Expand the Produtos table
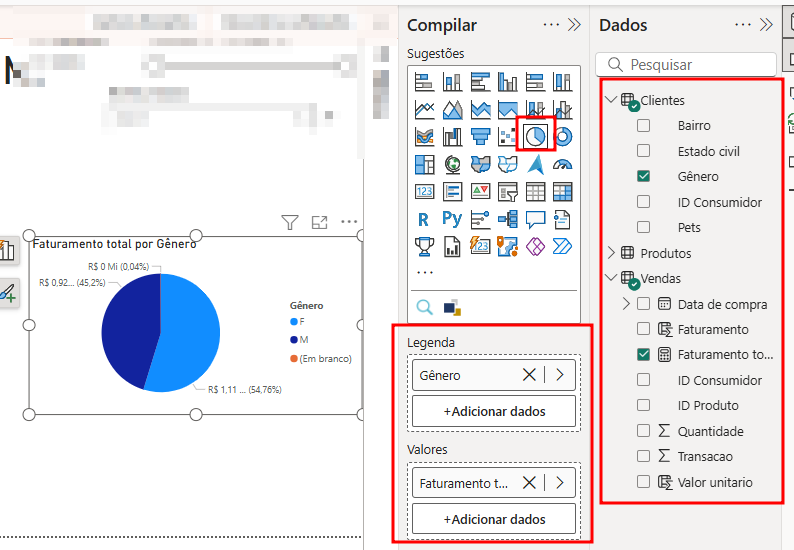 [611, 252]
